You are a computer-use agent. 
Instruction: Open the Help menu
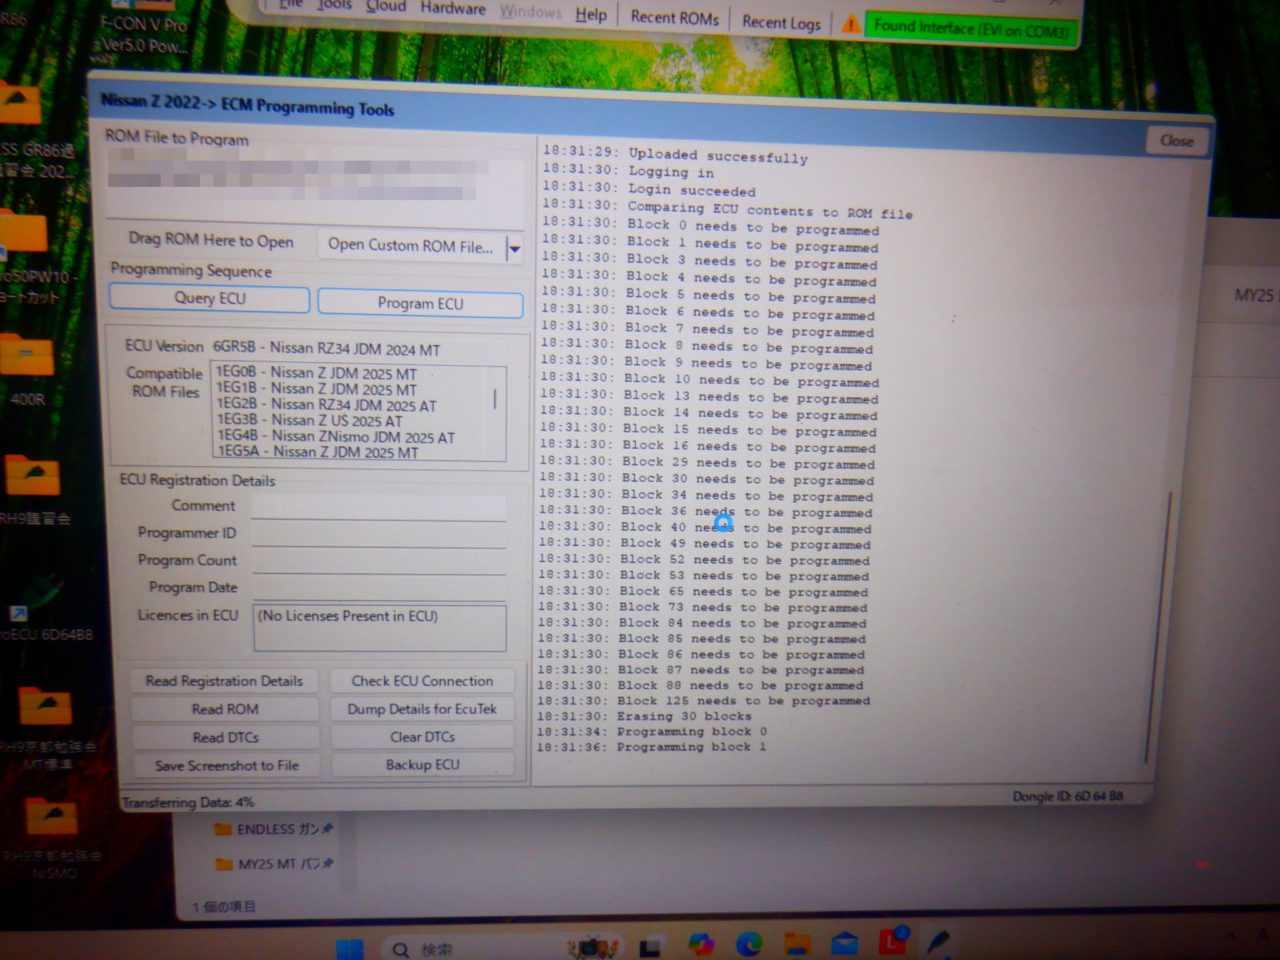coord(590,14)
